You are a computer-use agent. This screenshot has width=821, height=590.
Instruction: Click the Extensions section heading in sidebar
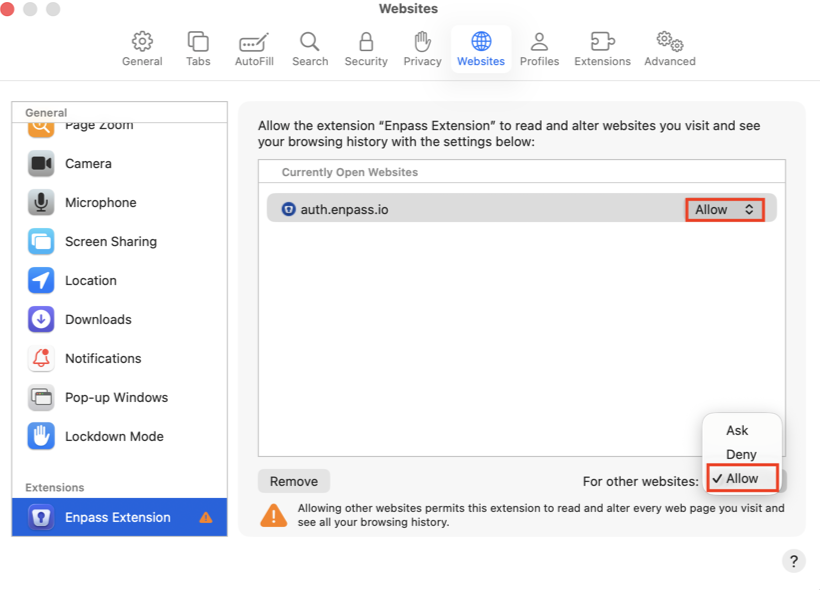pyautogui.click(x=54, y=487)
